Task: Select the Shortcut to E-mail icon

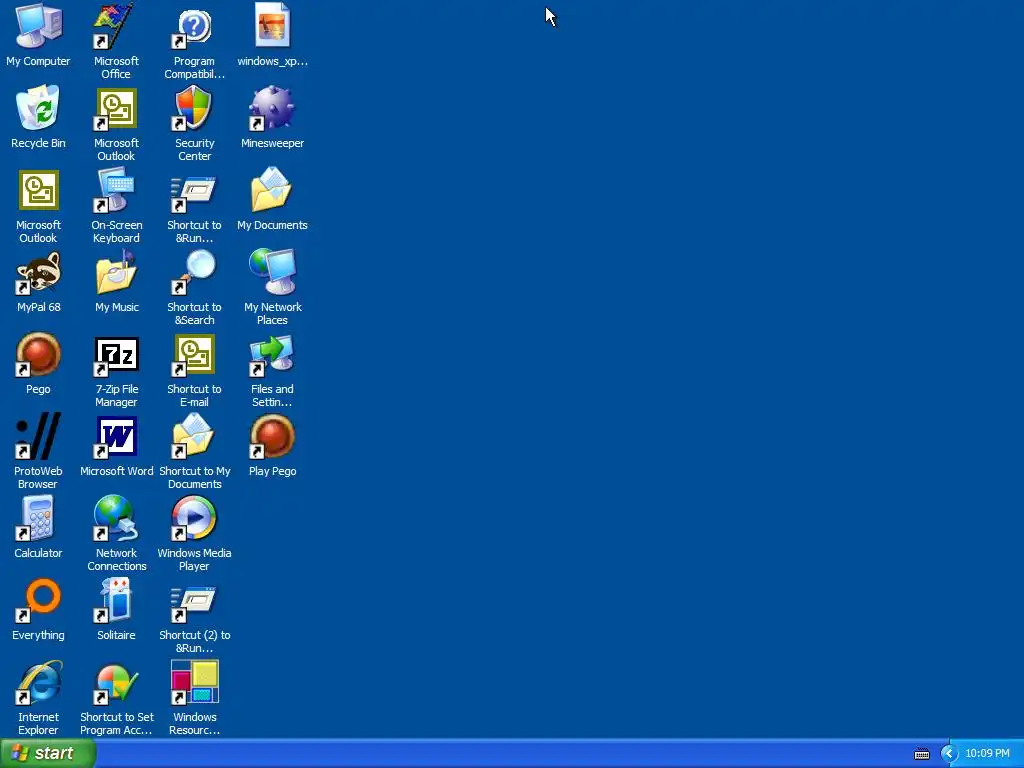Action: pyautogui.click(x=194, y=355)
